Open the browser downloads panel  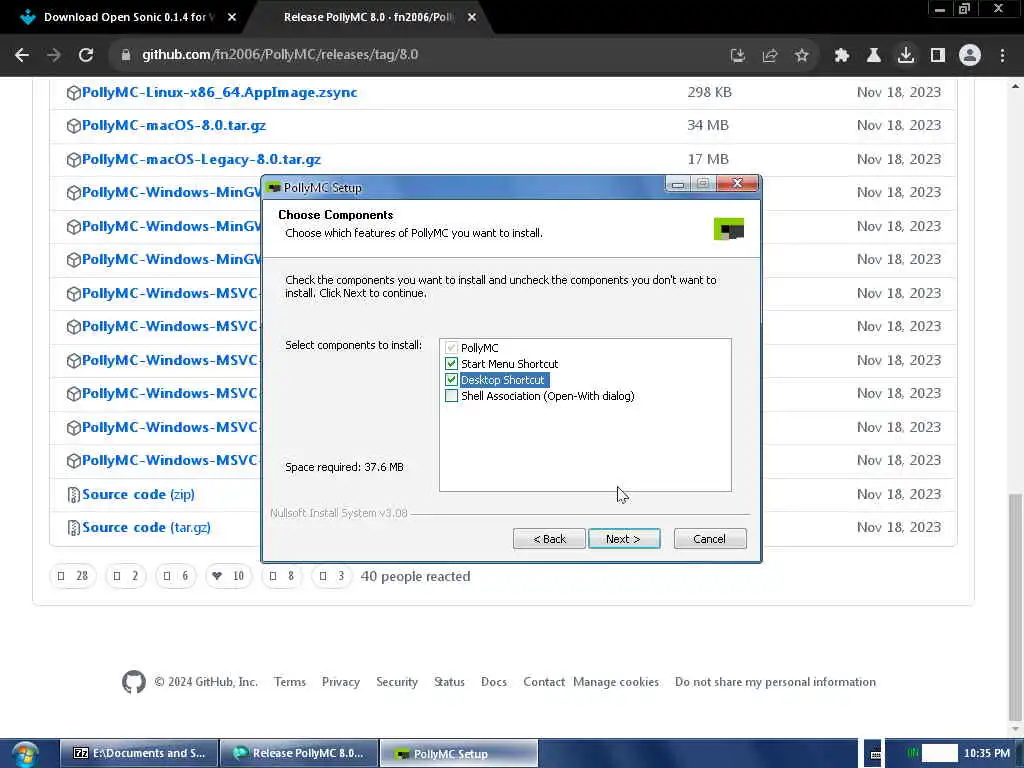(906, 56)
